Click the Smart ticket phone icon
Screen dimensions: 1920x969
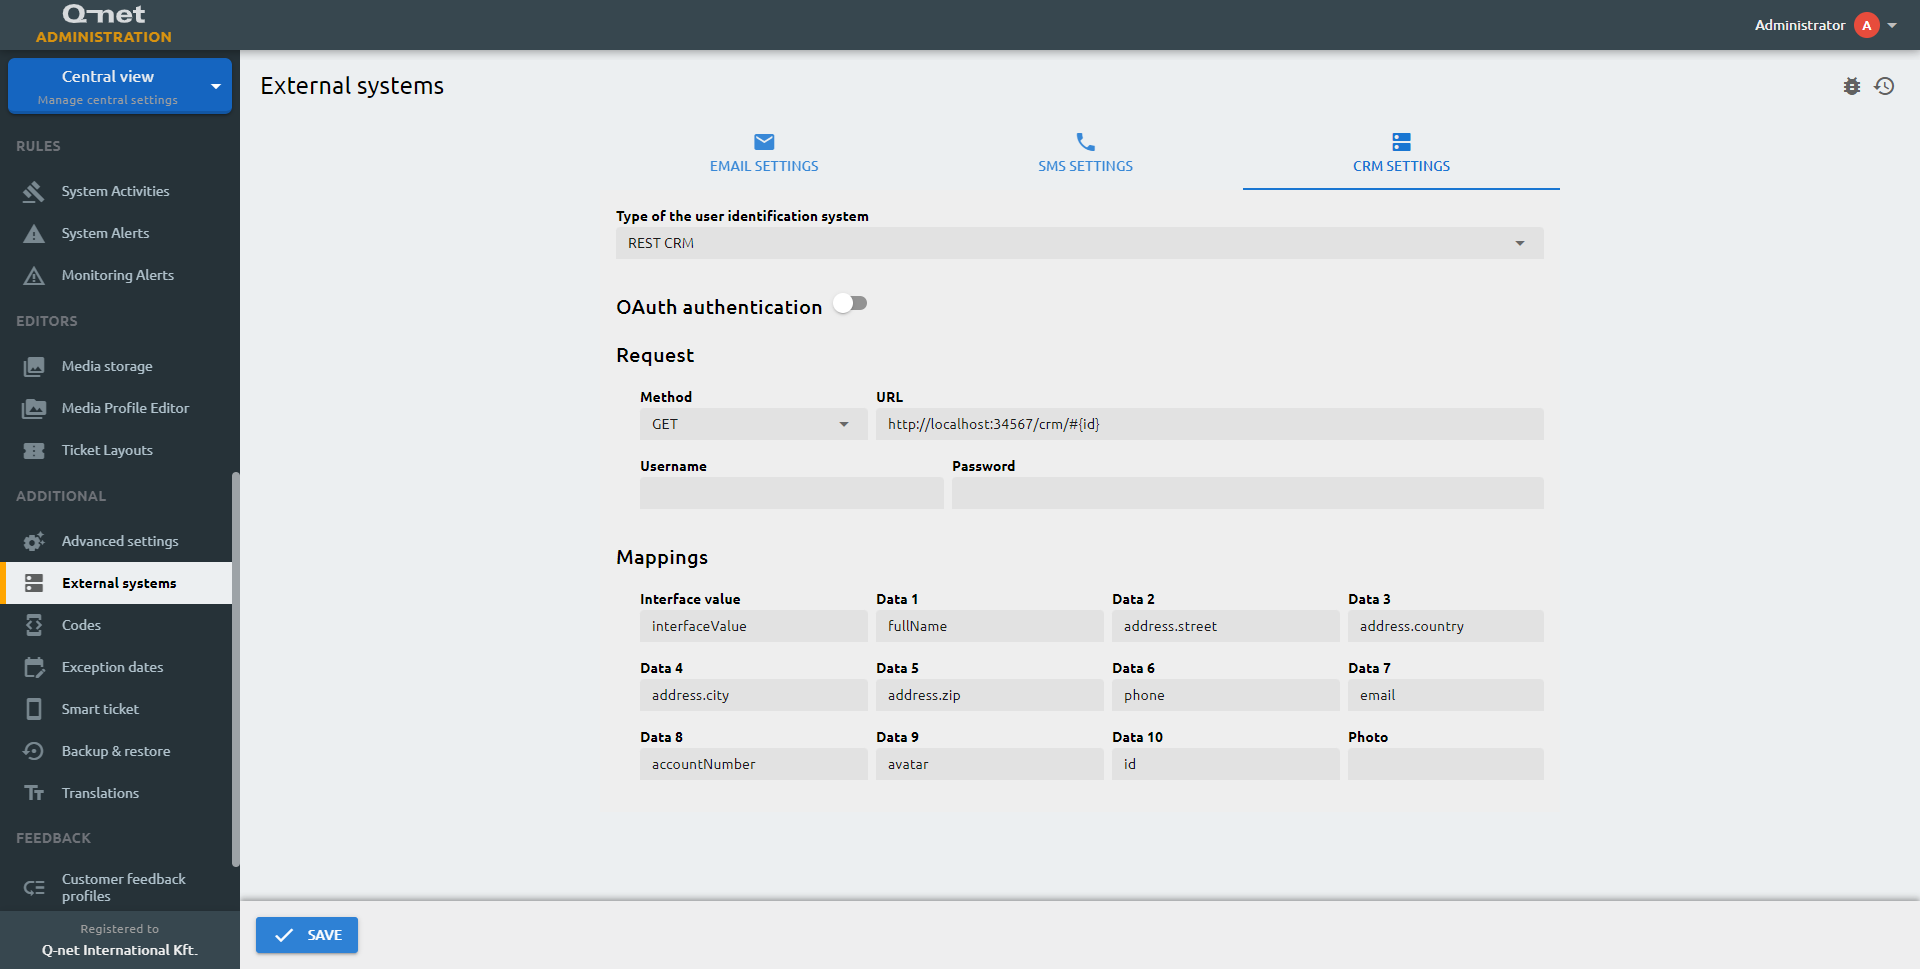pyautogui.click(x=34, y=709)
